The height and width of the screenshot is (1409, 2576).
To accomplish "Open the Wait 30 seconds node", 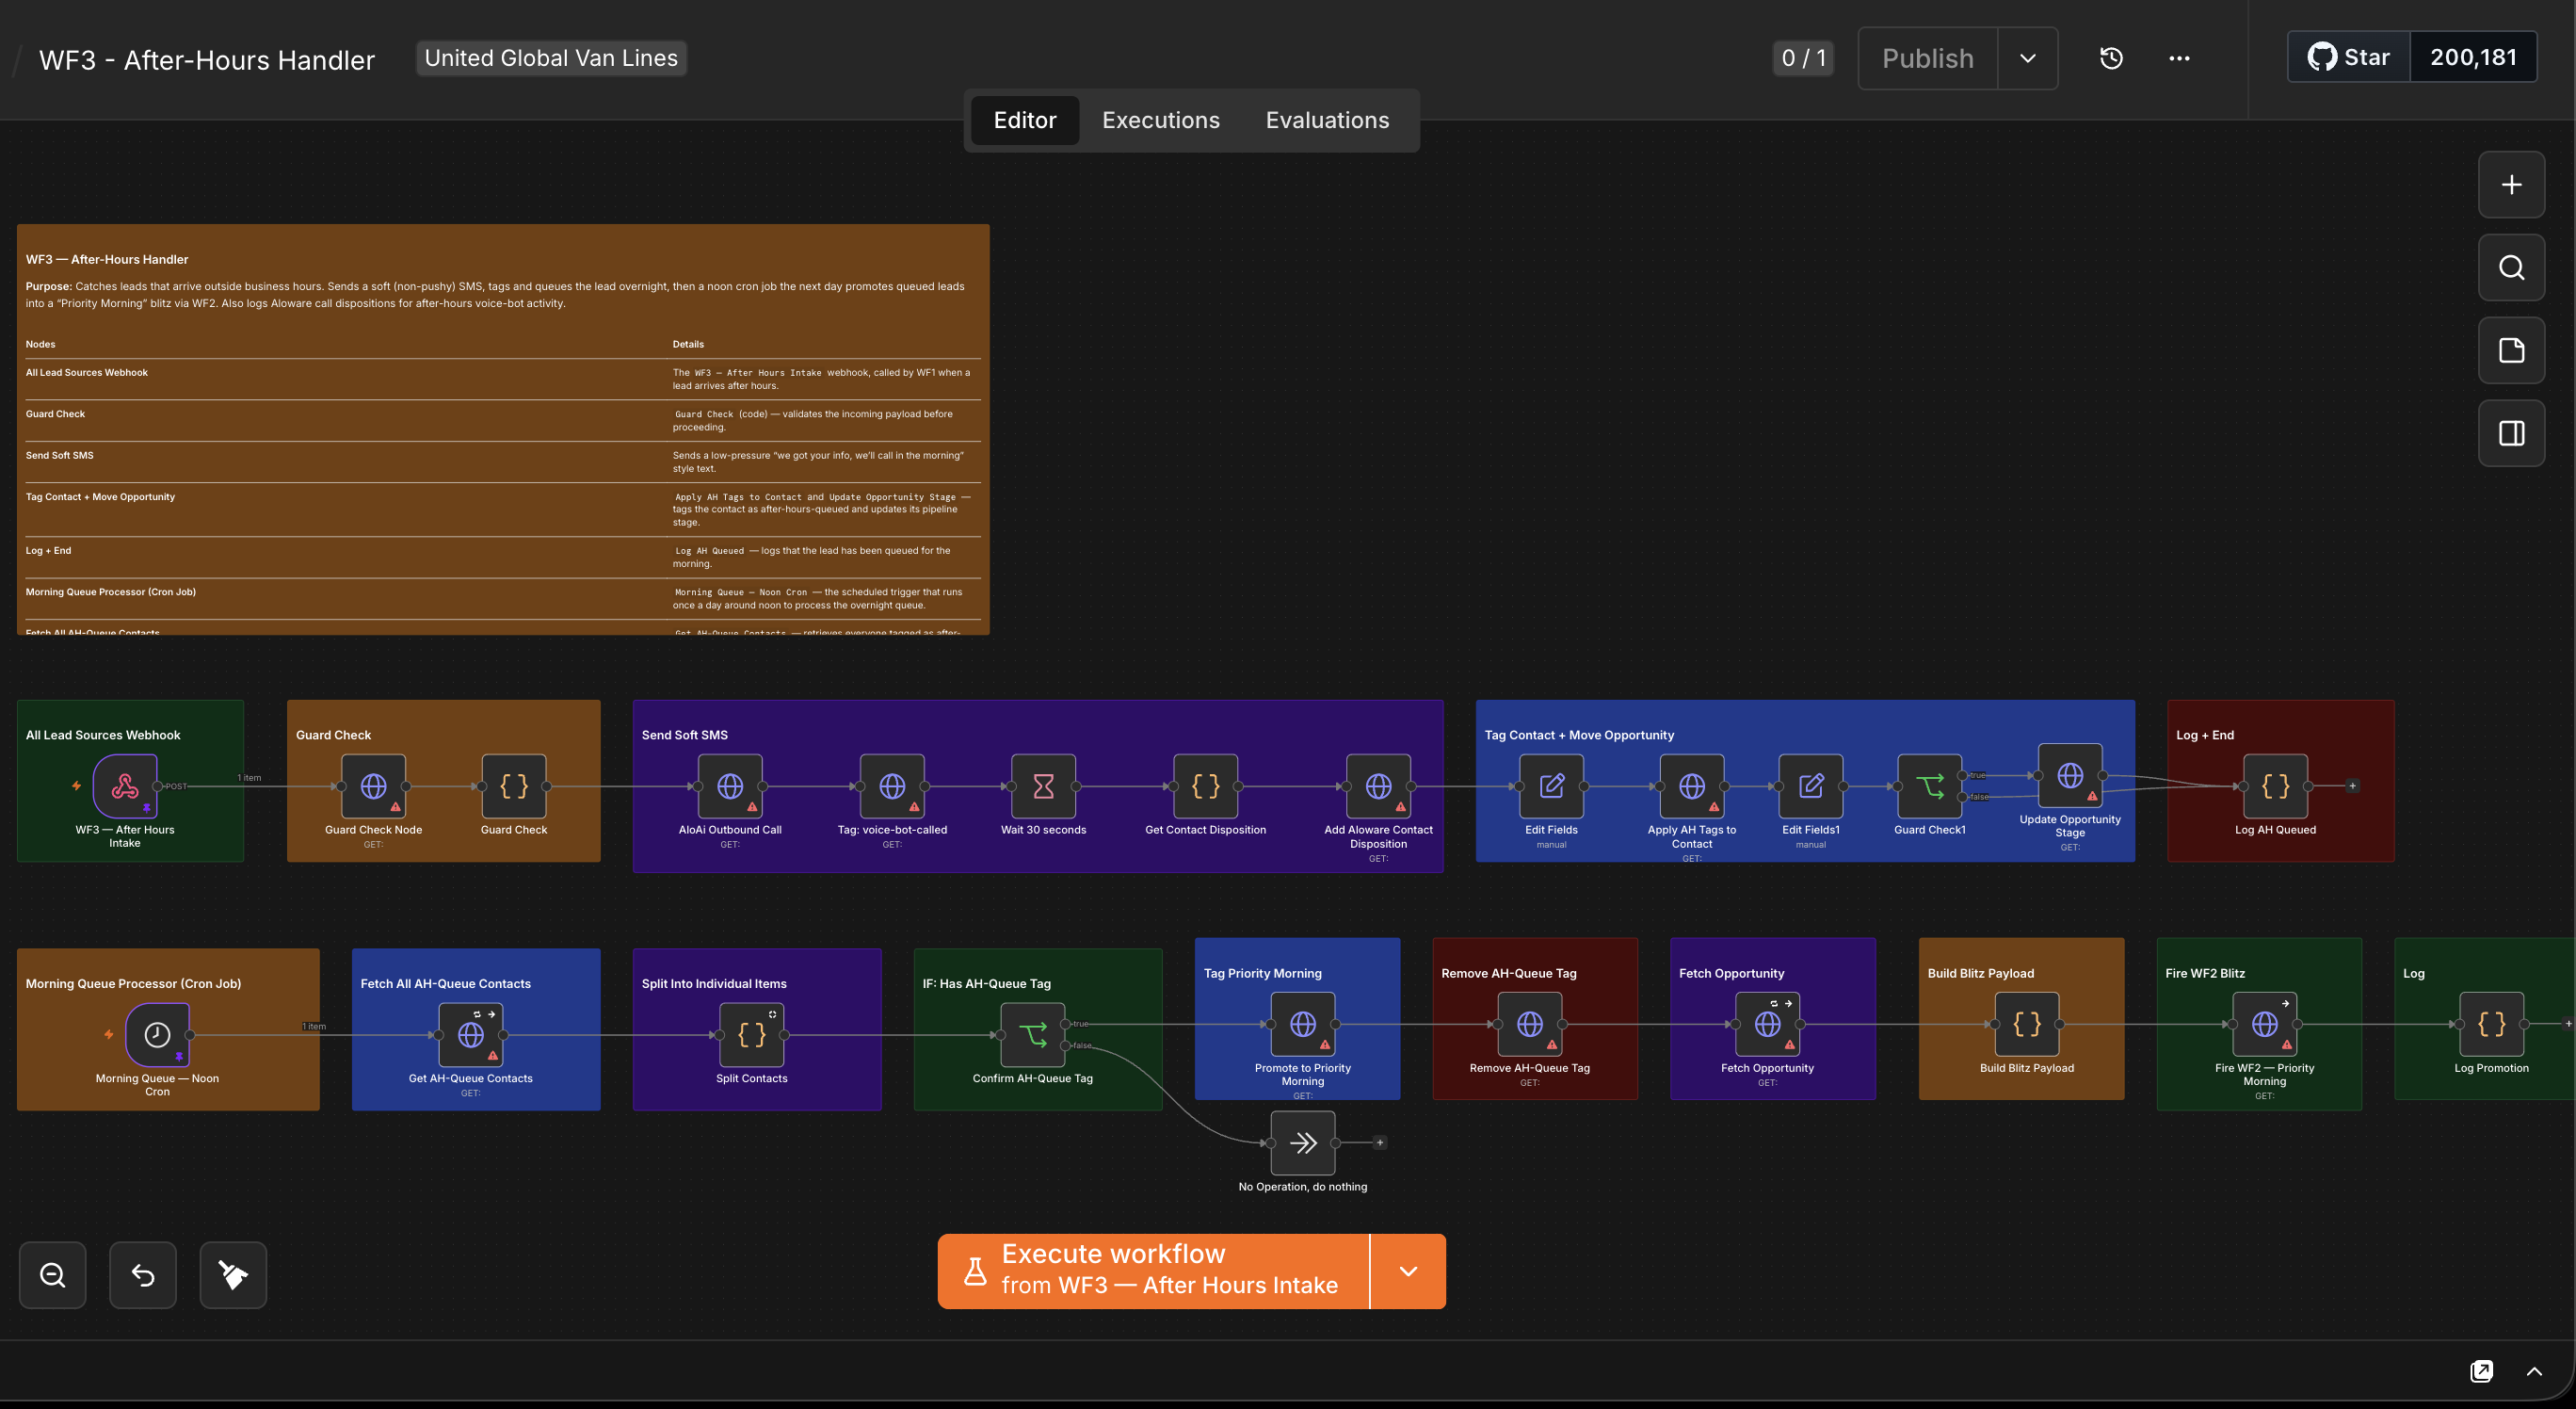I will pos(1043,786).
